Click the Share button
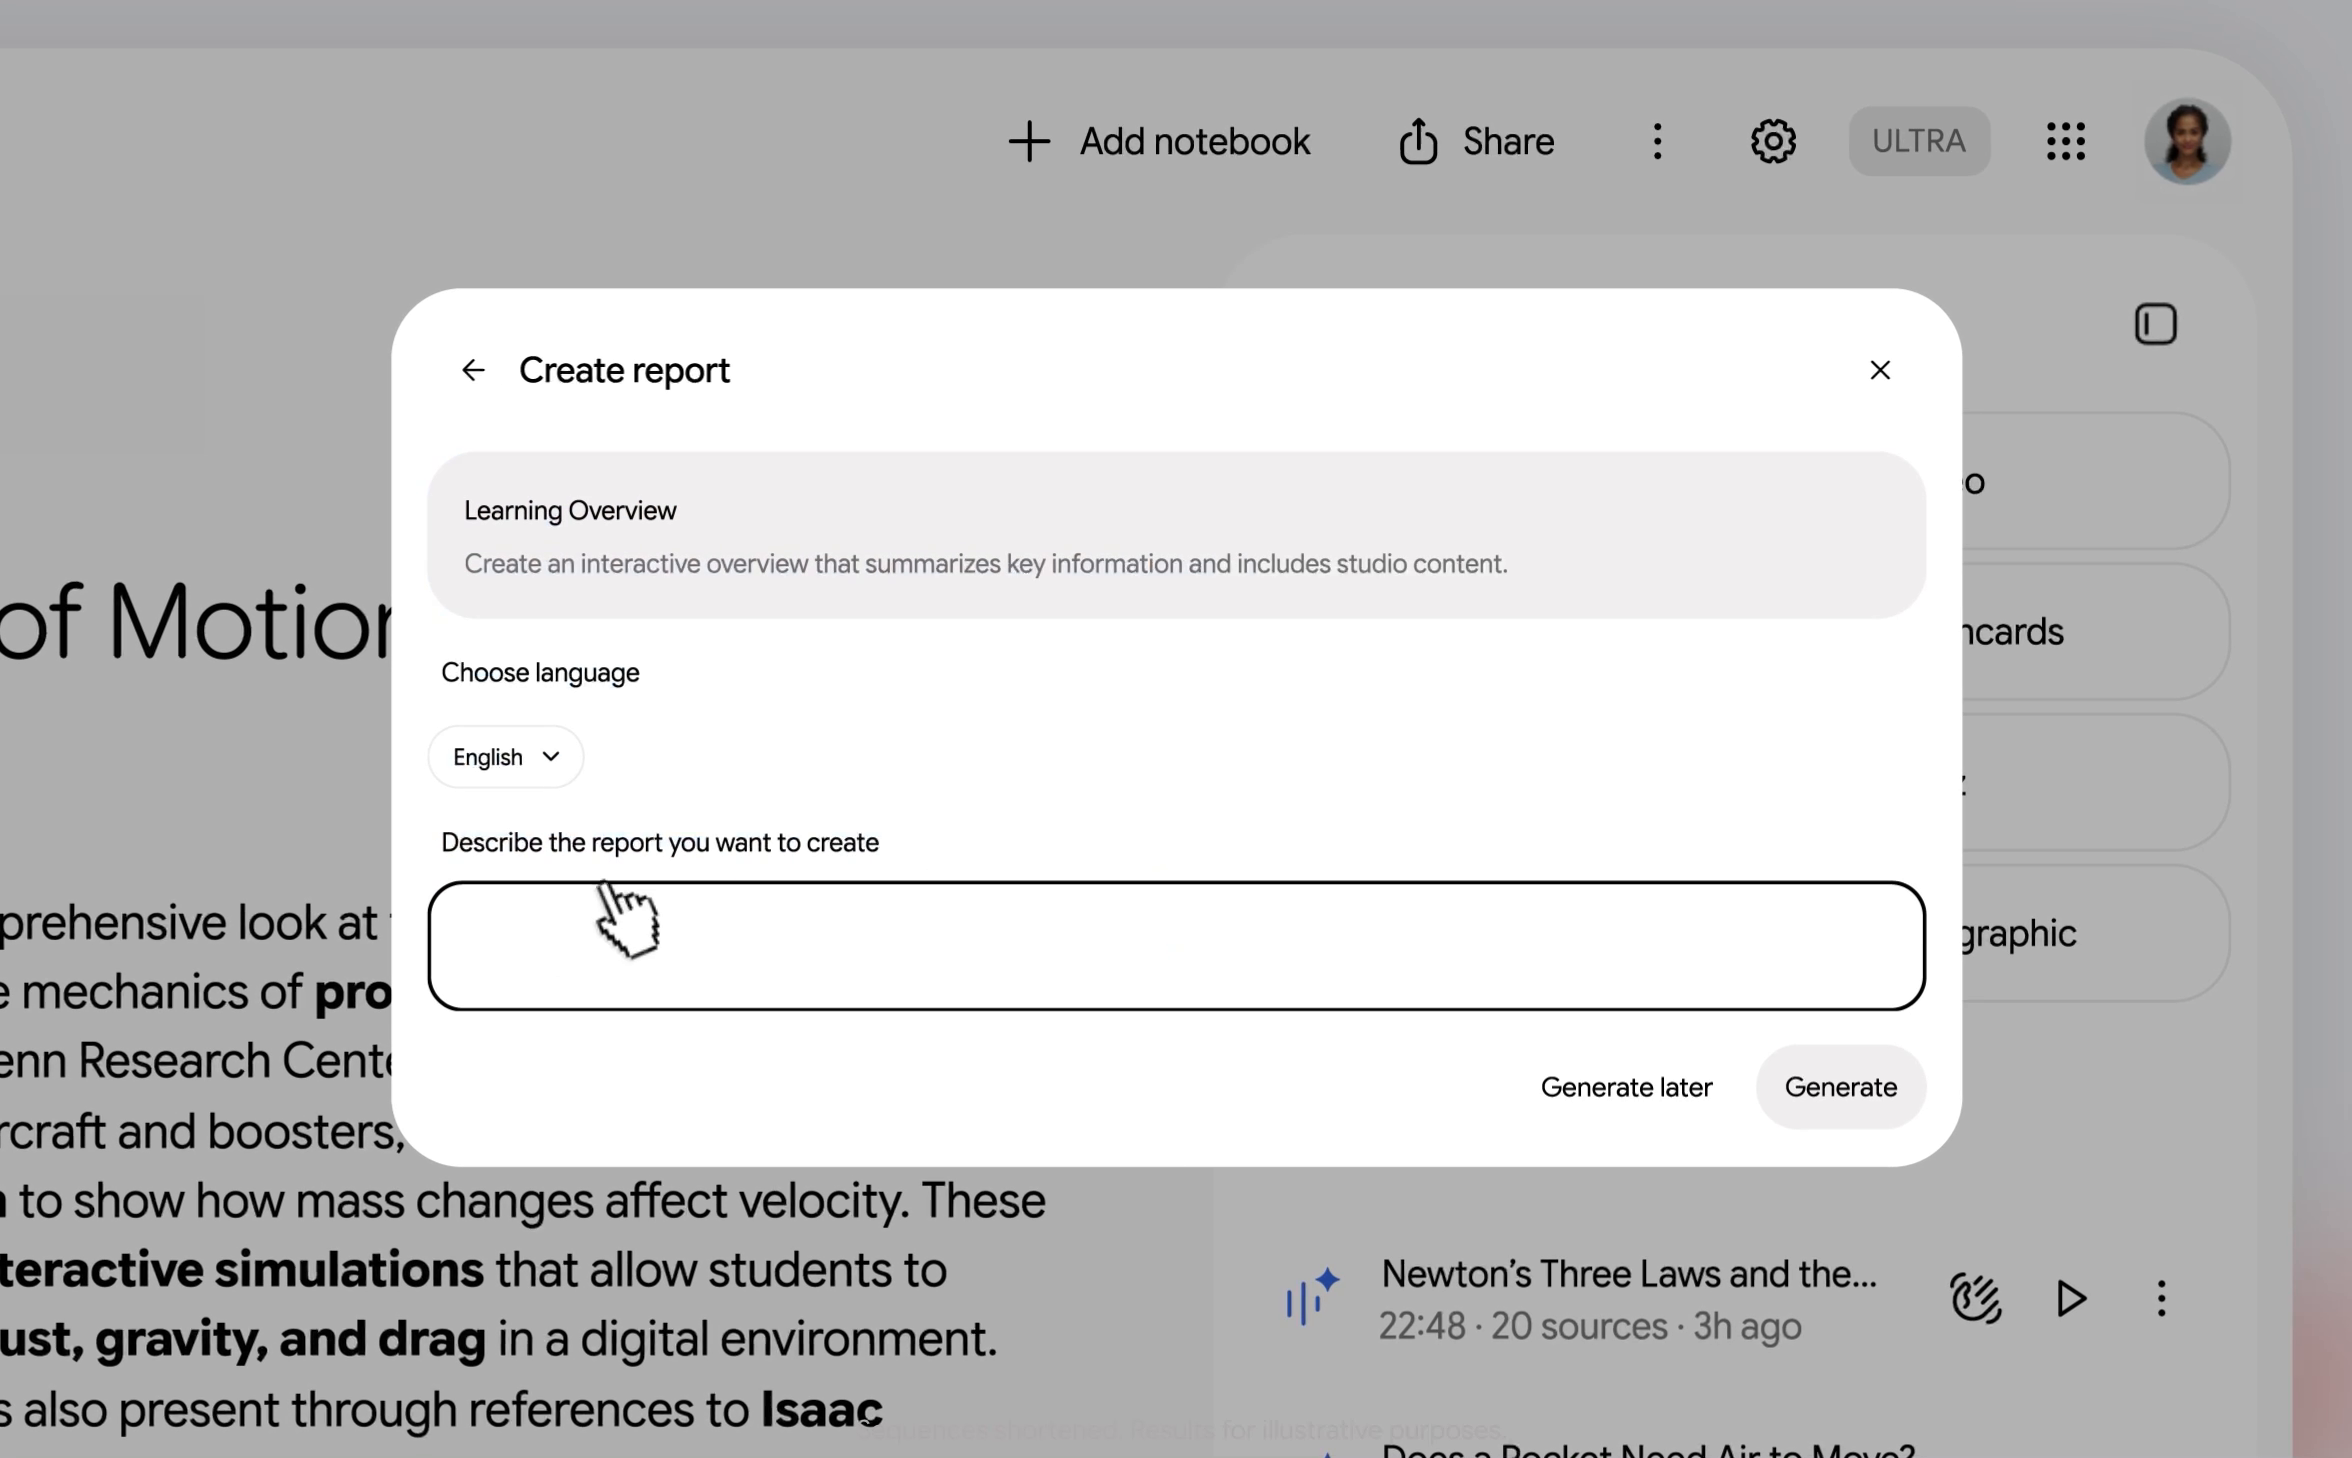This screenshot has width=2352, height=1458. [1476, 142]
